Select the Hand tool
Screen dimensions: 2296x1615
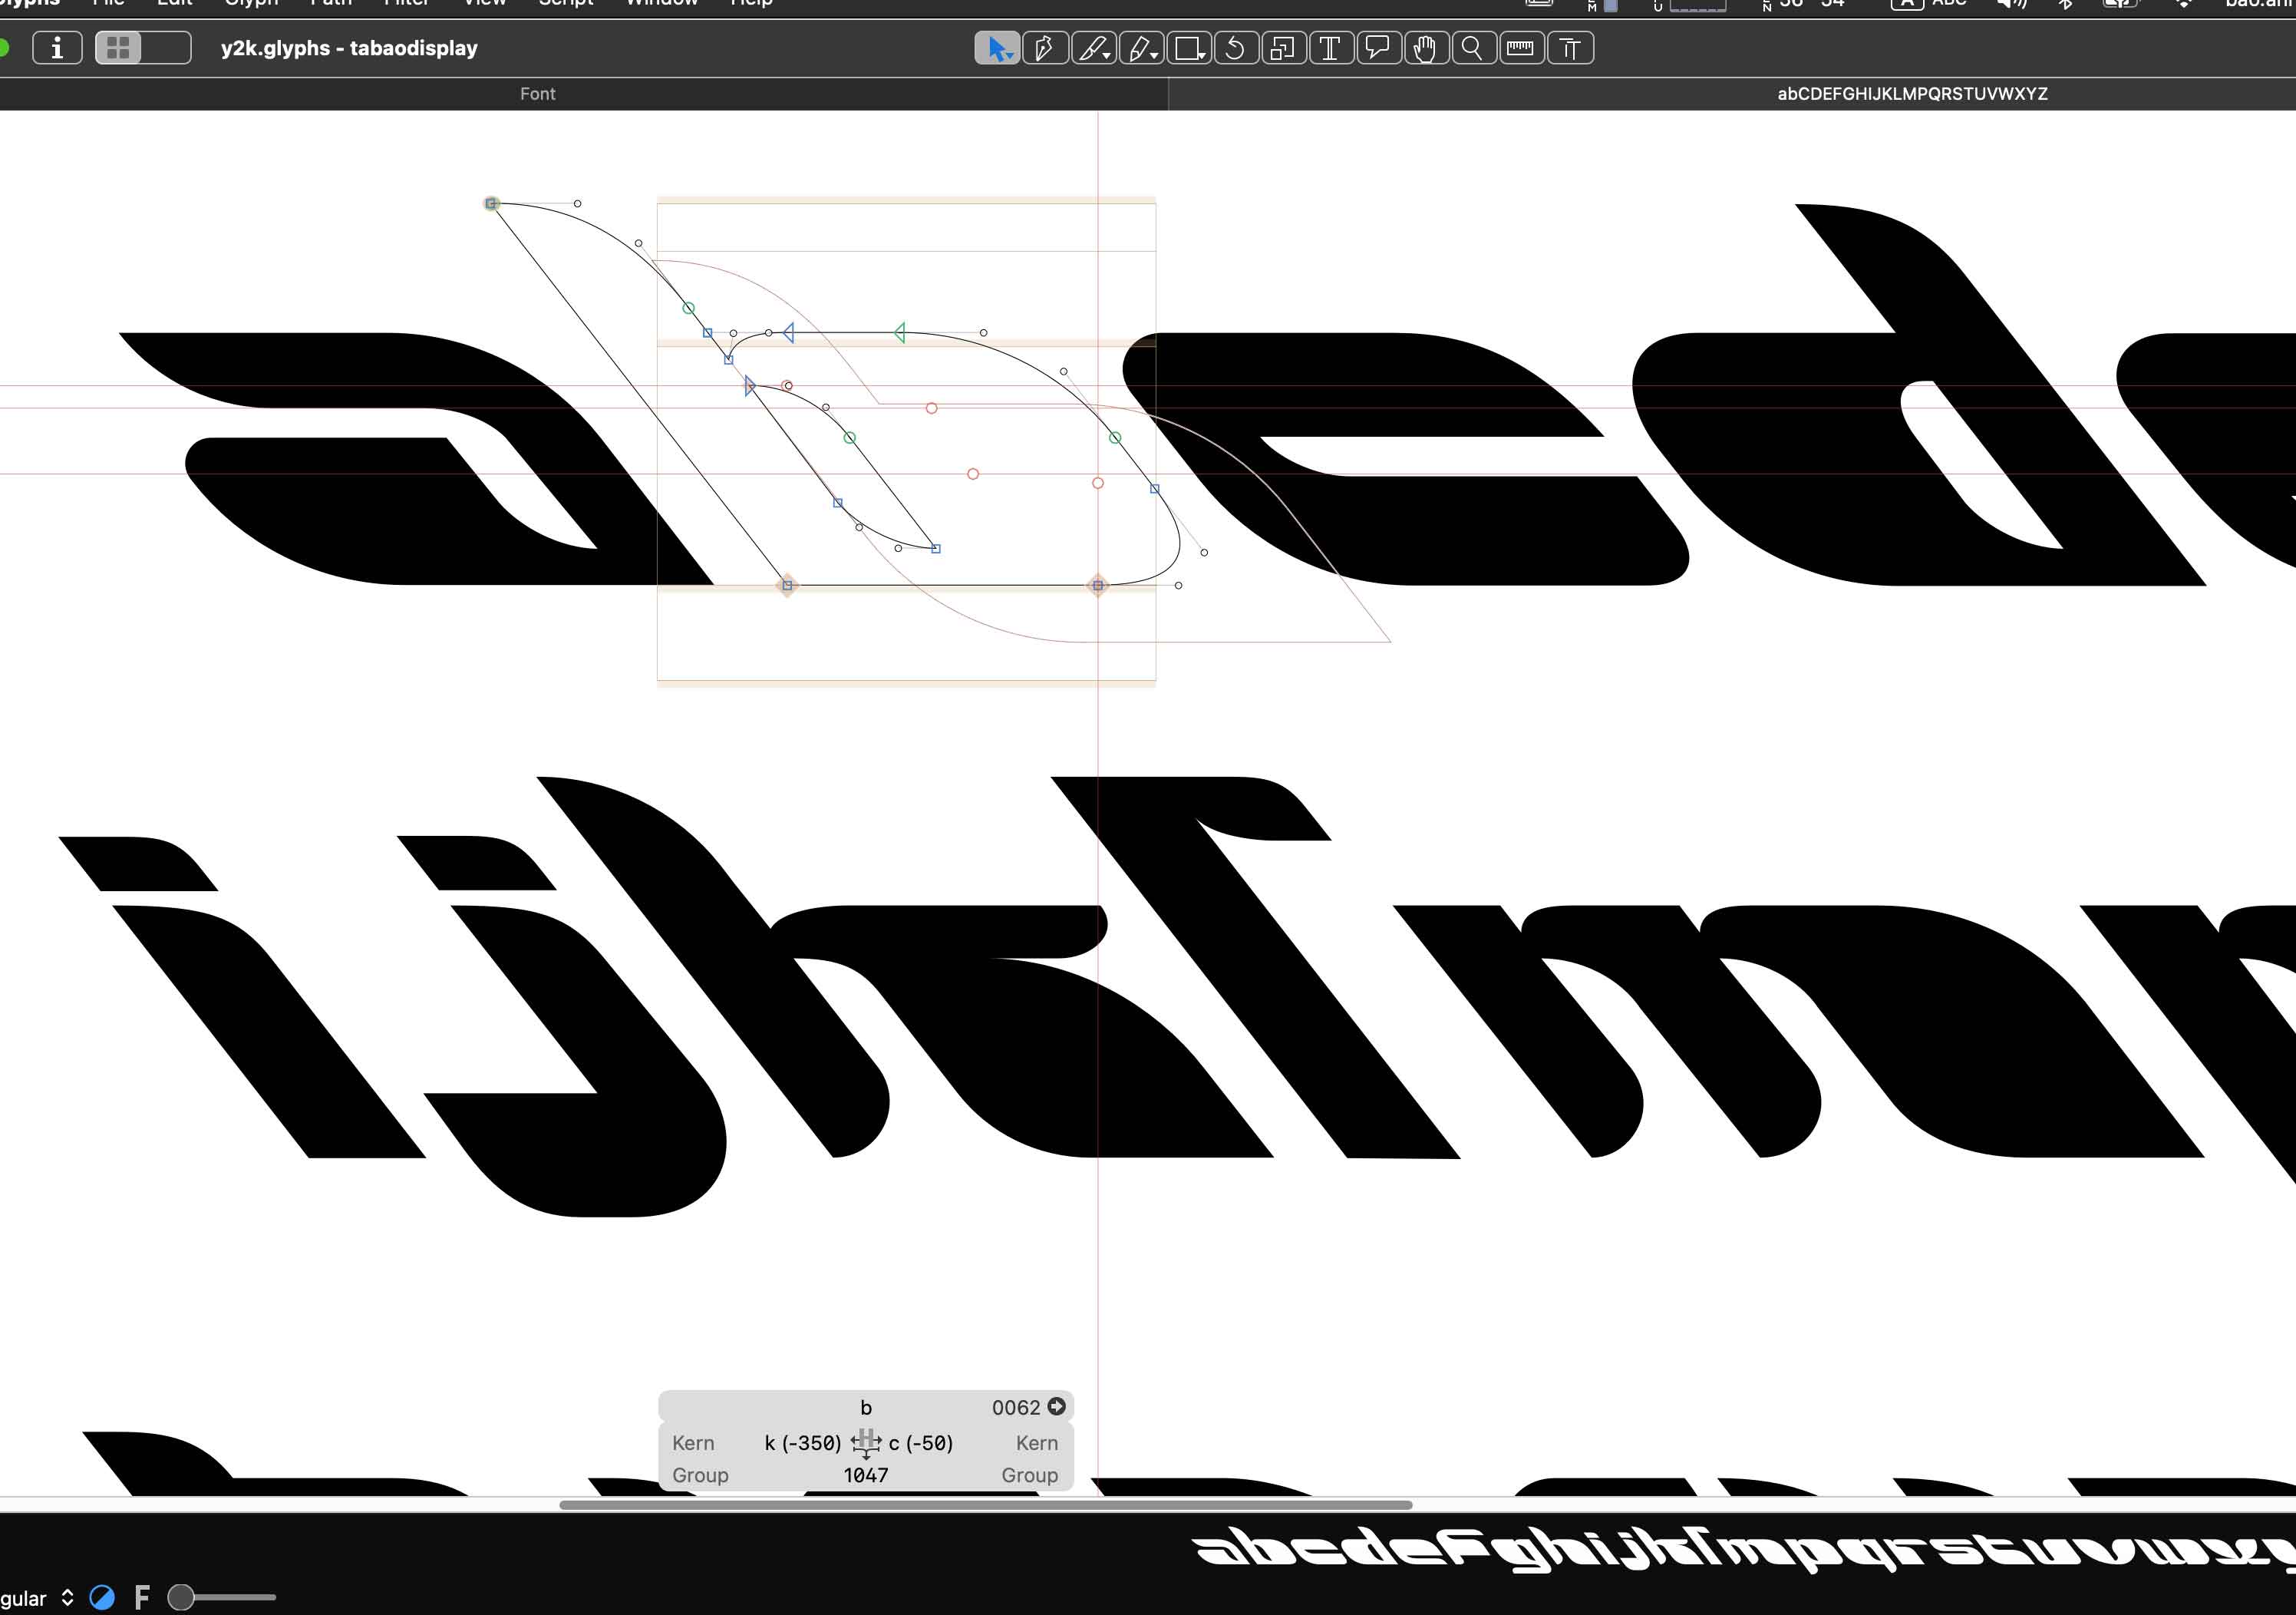point(1425,48)
